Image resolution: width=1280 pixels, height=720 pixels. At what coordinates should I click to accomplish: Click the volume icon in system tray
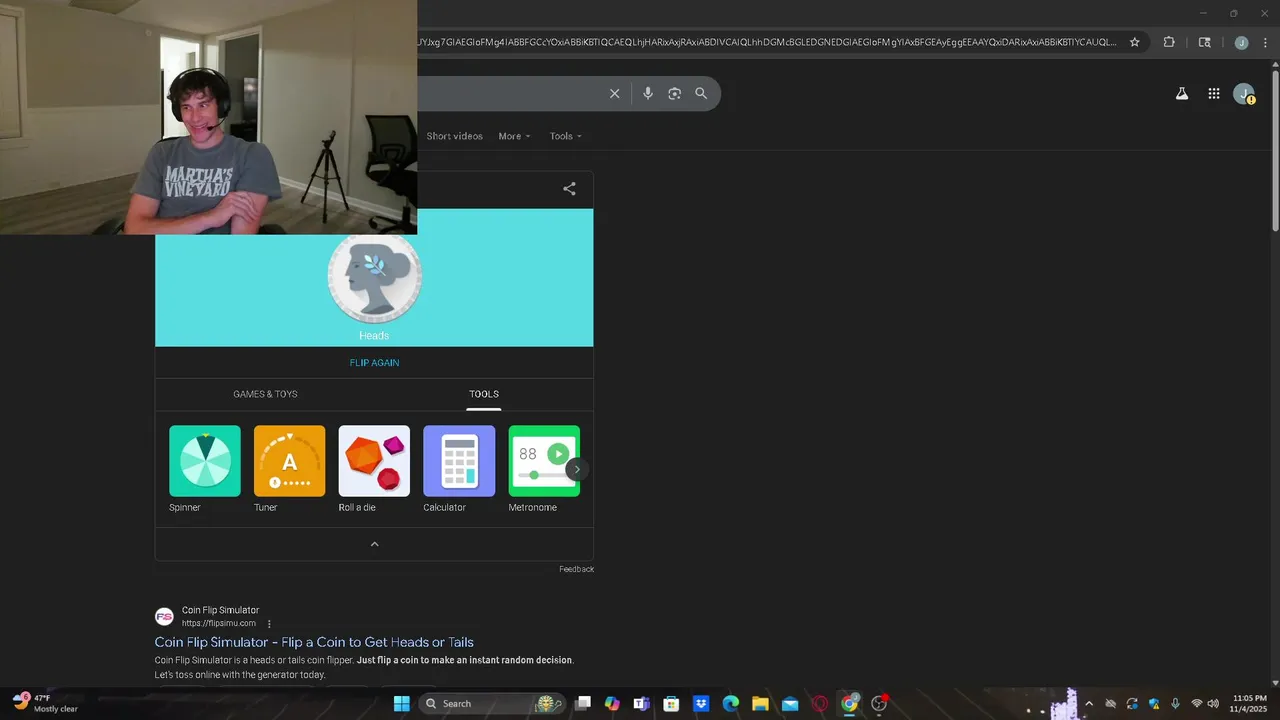point(1213,703)
